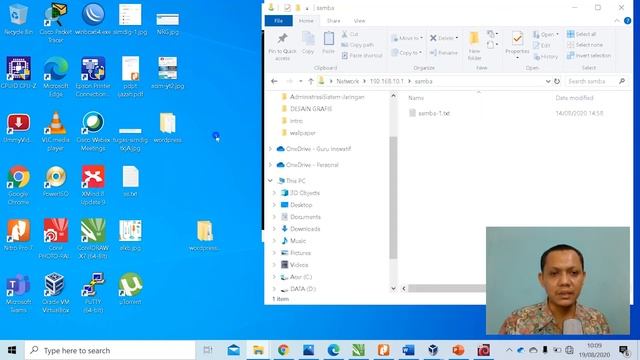Select Epson Printer Connection desktop icon

point(93,77)
